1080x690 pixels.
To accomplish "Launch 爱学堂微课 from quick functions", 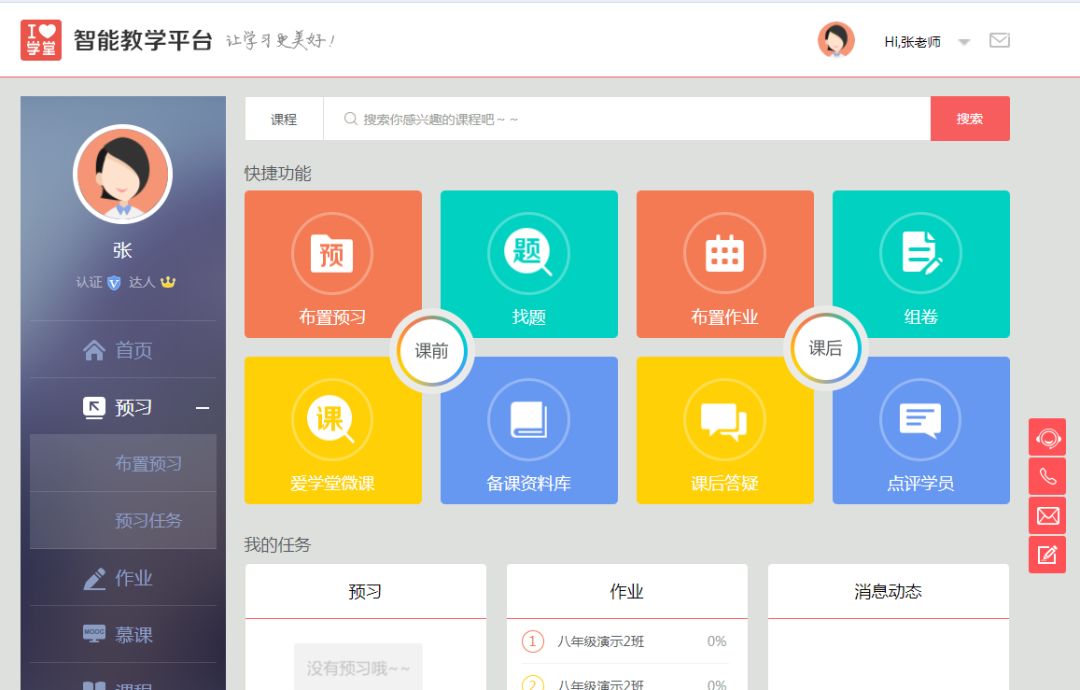I will point(332,430).
